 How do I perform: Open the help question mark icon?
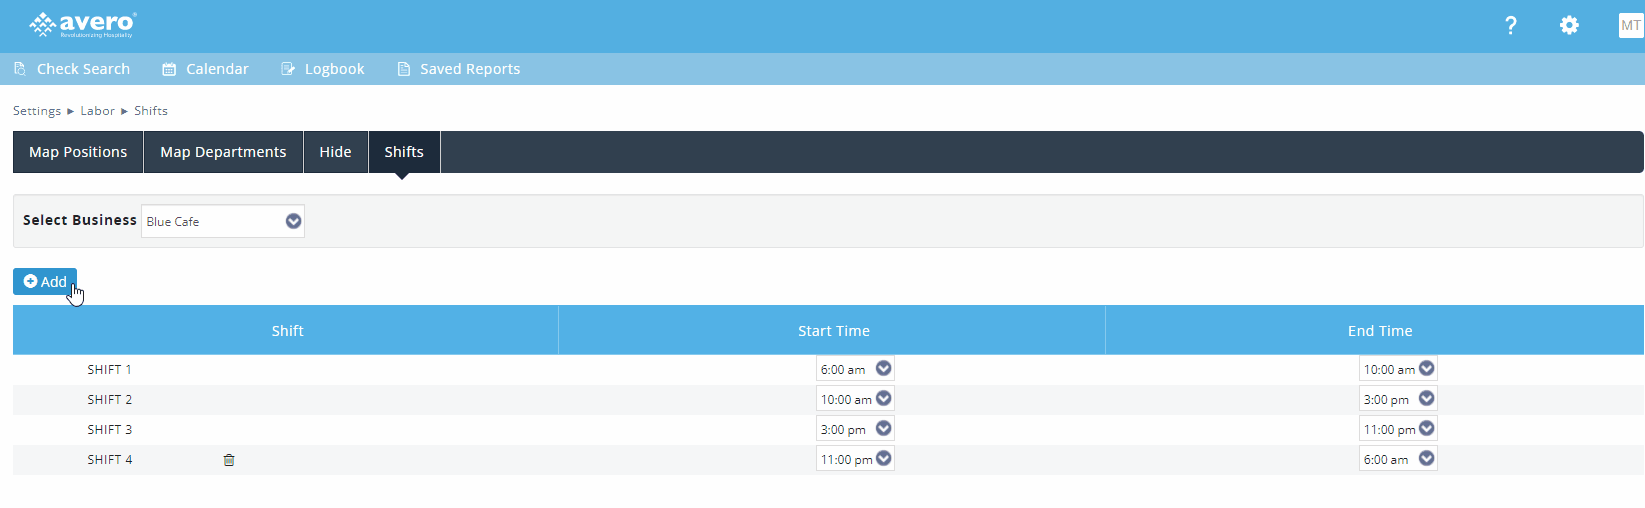pyautogui.click(x=1510, y=26)
